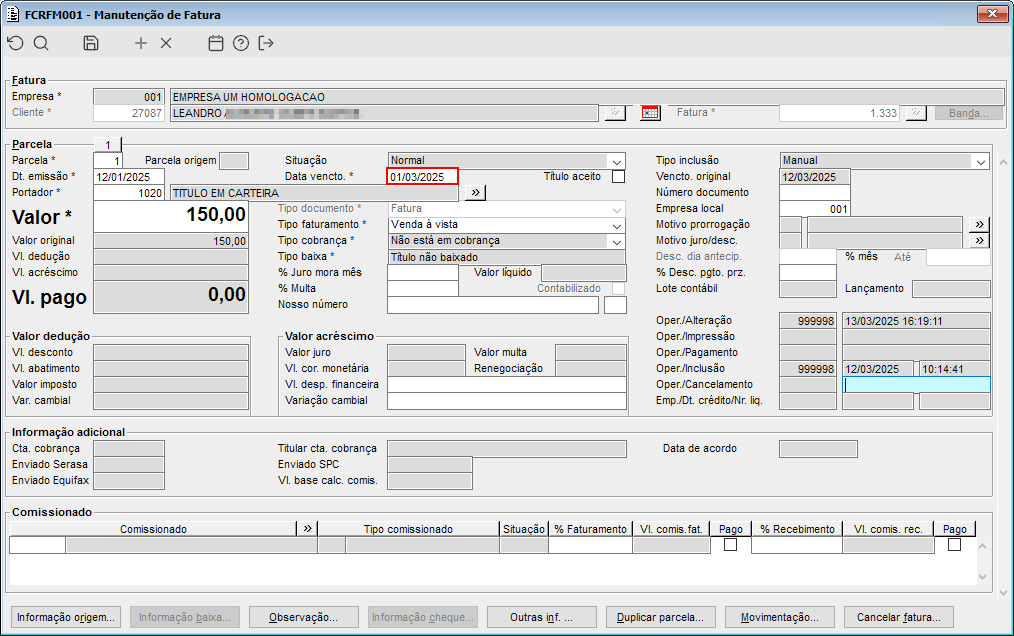Click the X delete icon in toolbar
The width and height of the screenshot is (1014, 636).
[166, 43]
